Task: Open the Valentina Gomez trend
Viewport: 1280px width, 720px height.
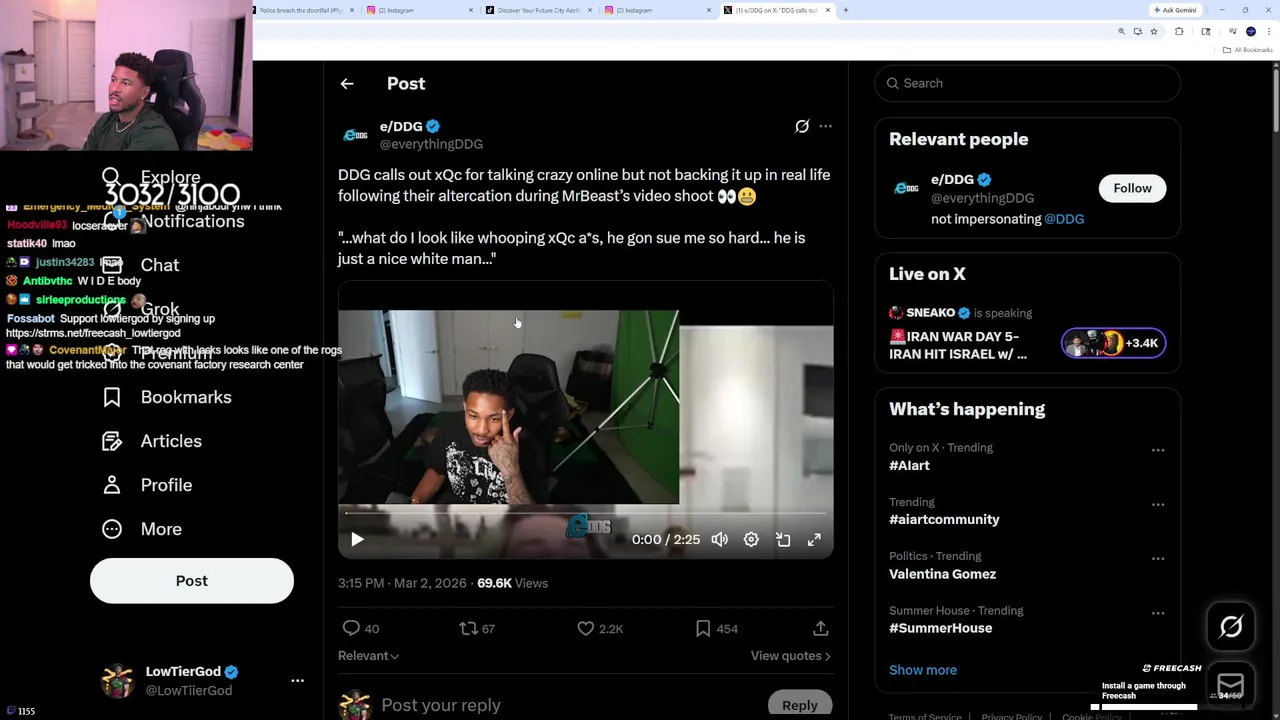Action: coord(942,574)
